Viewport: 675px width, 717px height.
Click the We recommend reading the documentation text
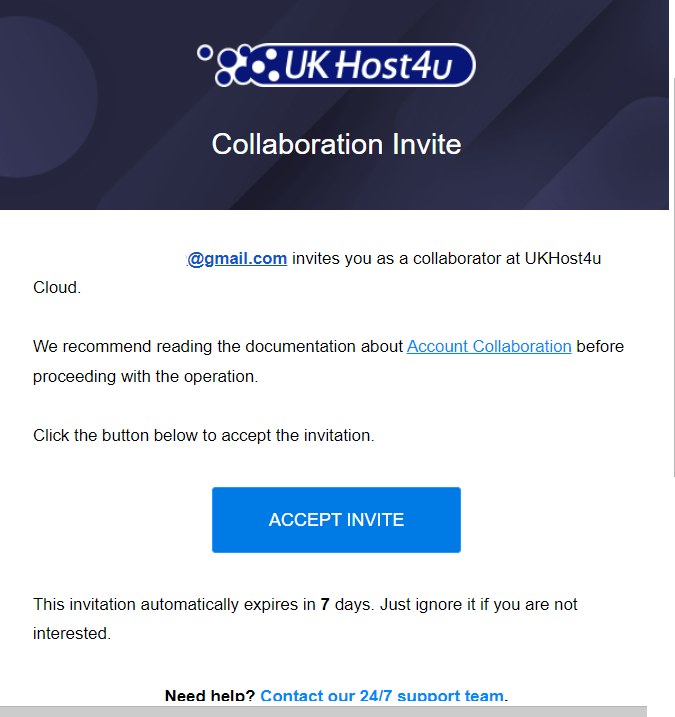coord(218,347)
